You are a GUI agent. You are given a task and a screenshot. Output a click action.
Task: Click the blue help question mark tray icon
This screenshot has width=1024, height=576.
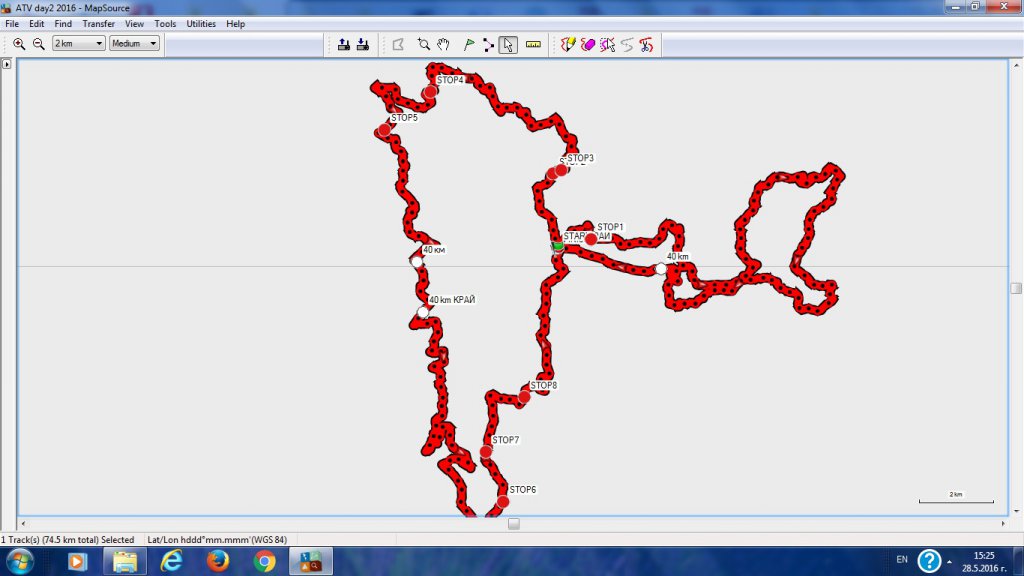click(x=929, y=560)
